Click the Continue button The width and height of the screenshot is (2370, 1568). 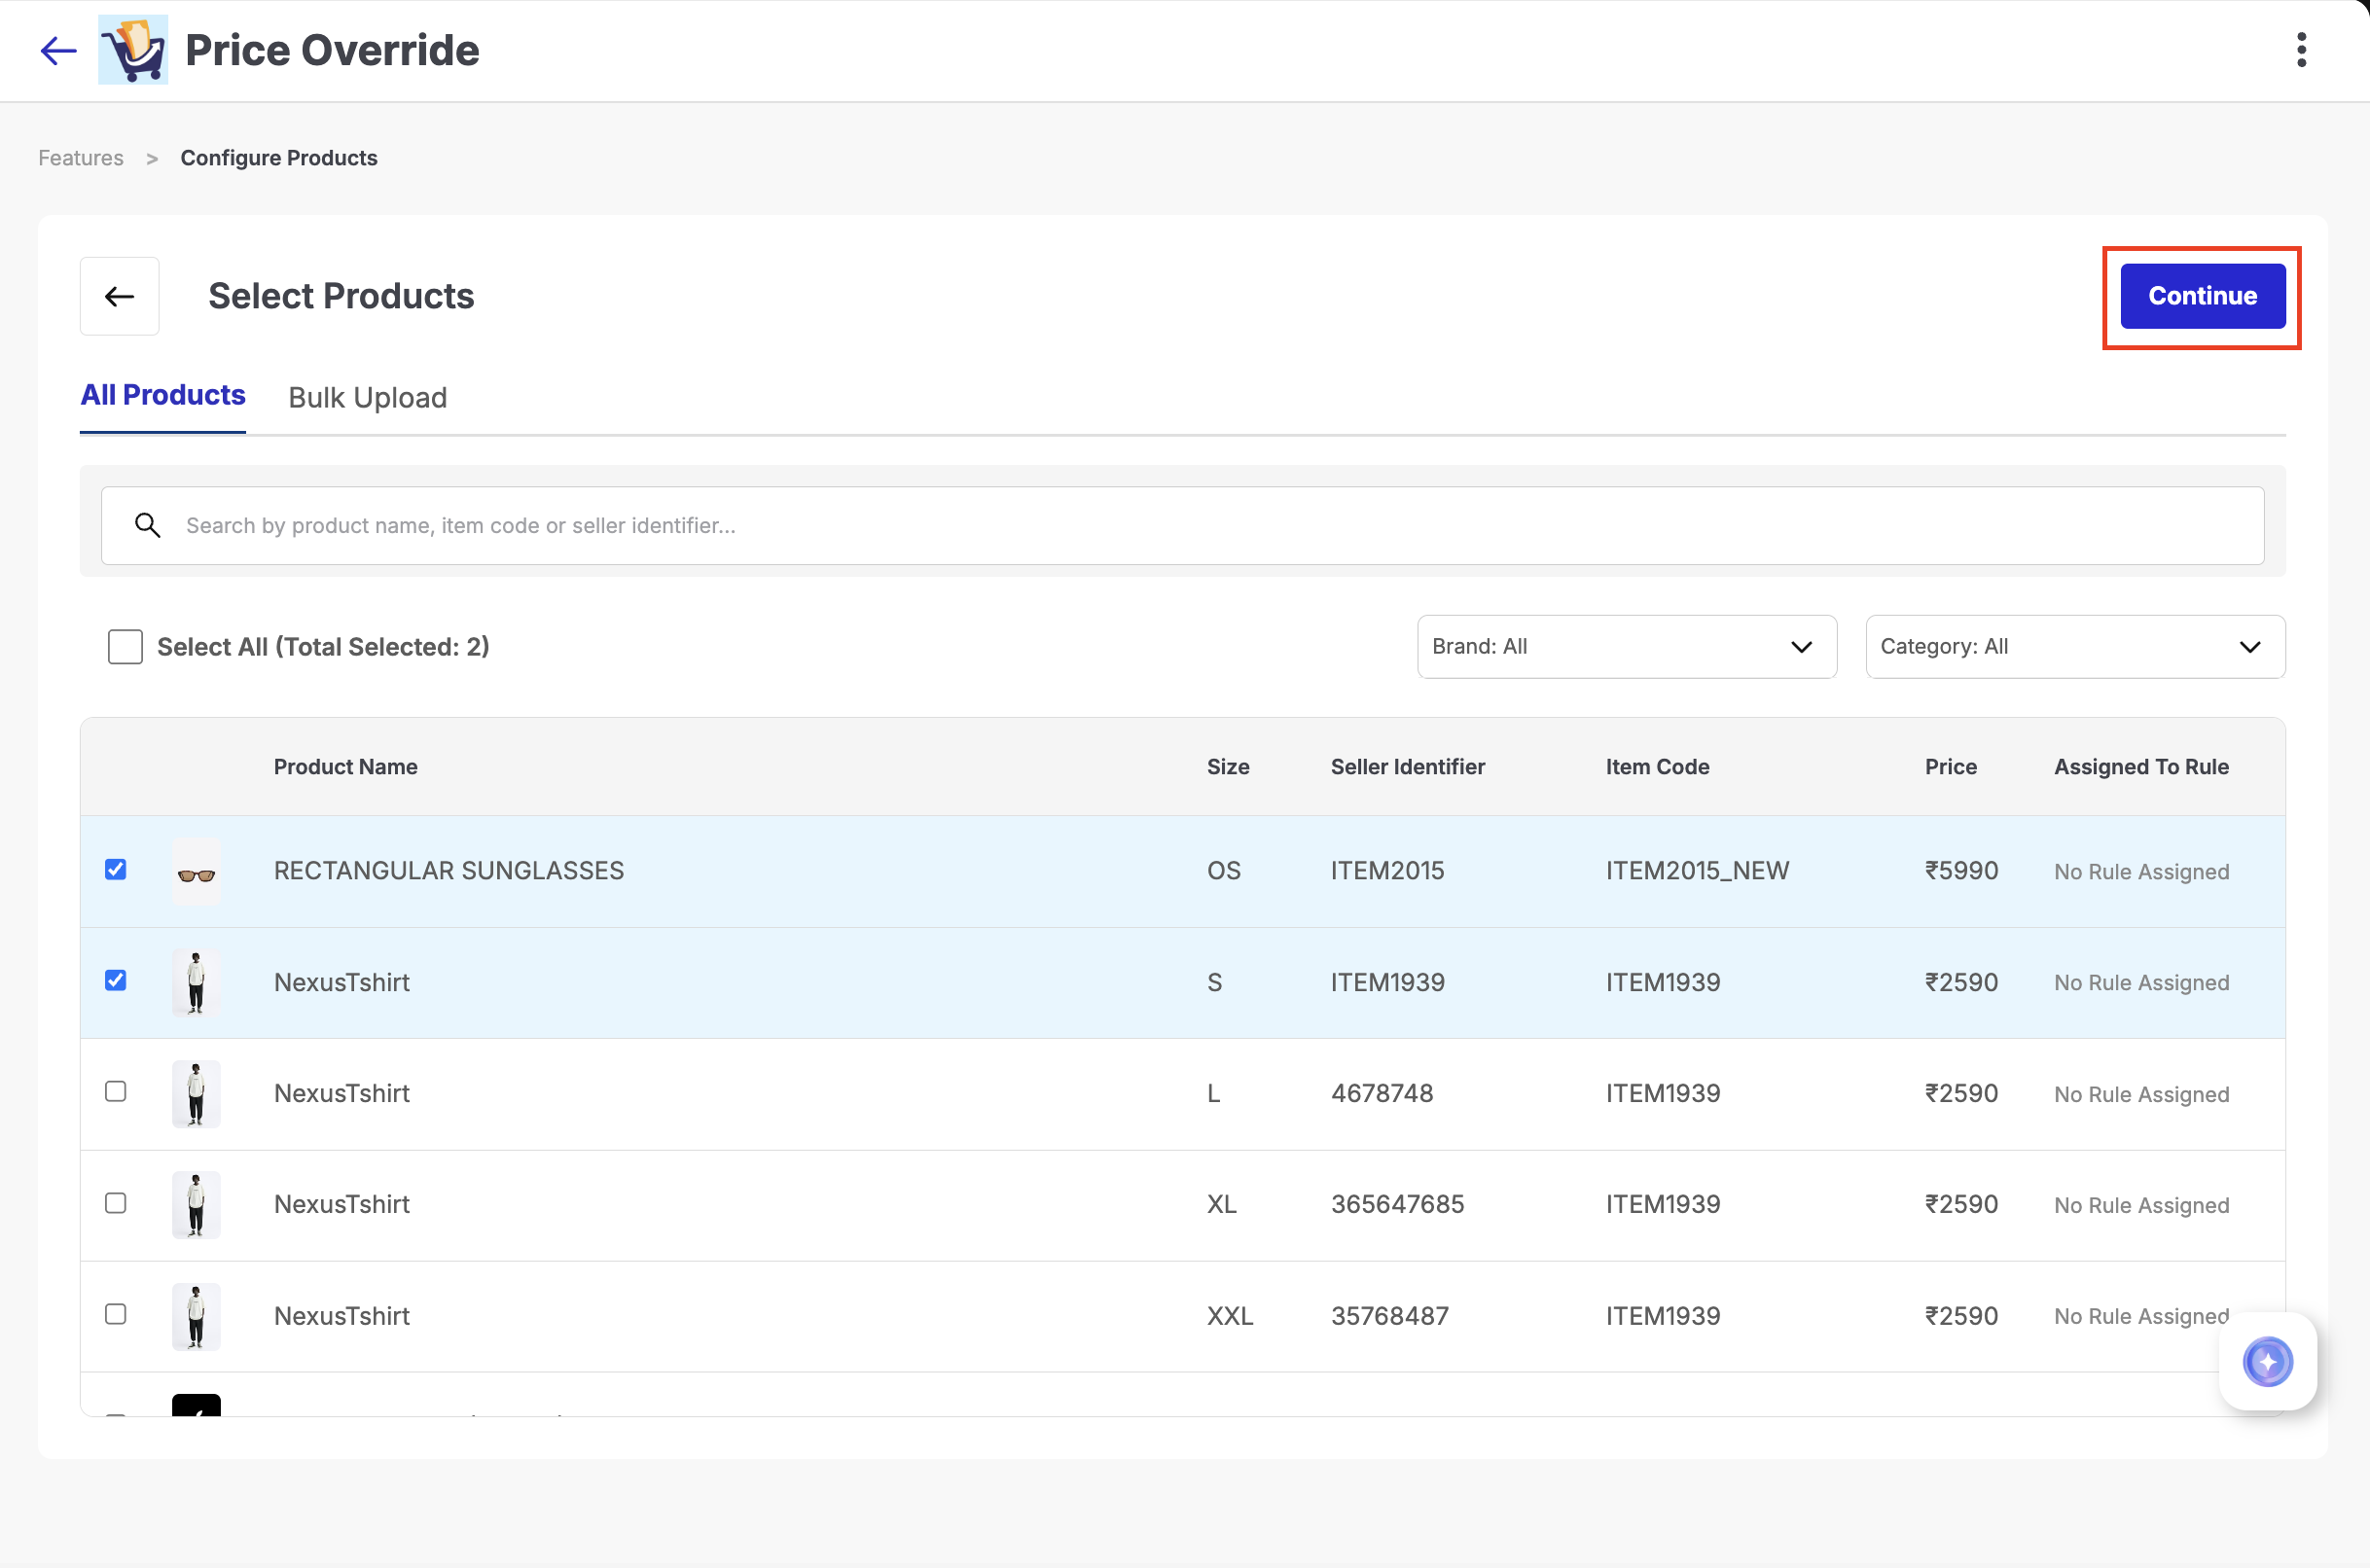(2203, 296)
